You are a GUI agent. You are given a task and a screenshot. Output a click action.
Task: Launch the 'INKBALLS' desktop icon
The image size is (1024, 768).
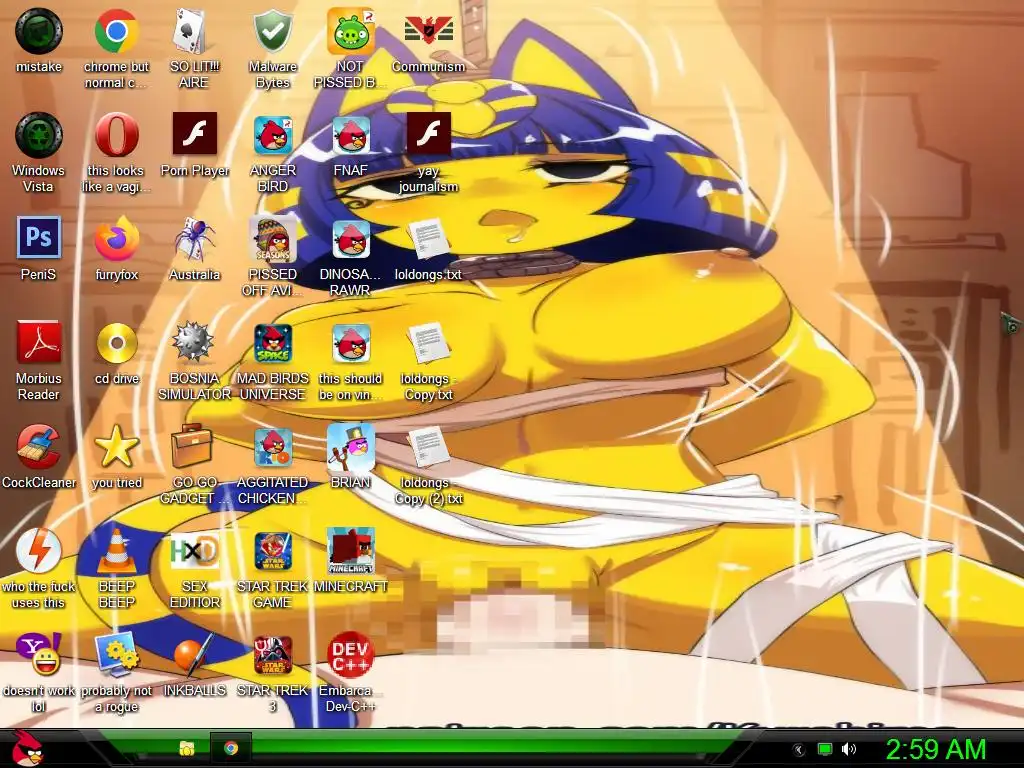click(x=193, y=655)
